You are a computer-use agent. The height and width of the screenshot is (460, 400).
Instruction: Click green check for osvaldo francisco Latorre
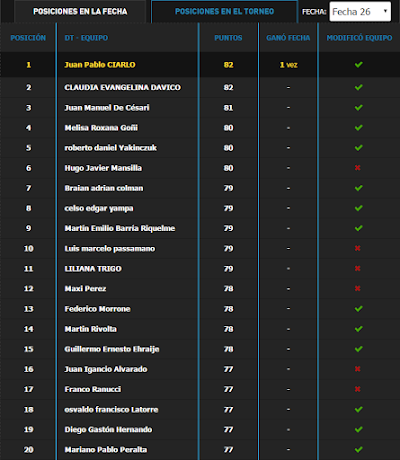359,409
